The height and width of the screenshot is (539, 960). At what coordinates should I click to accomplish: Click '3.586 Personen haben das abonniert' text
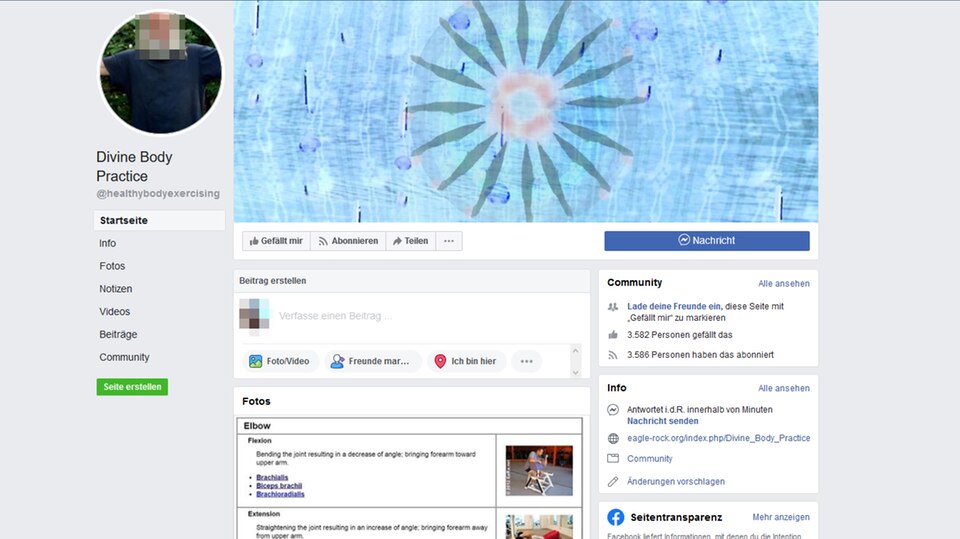click(700, 355)
